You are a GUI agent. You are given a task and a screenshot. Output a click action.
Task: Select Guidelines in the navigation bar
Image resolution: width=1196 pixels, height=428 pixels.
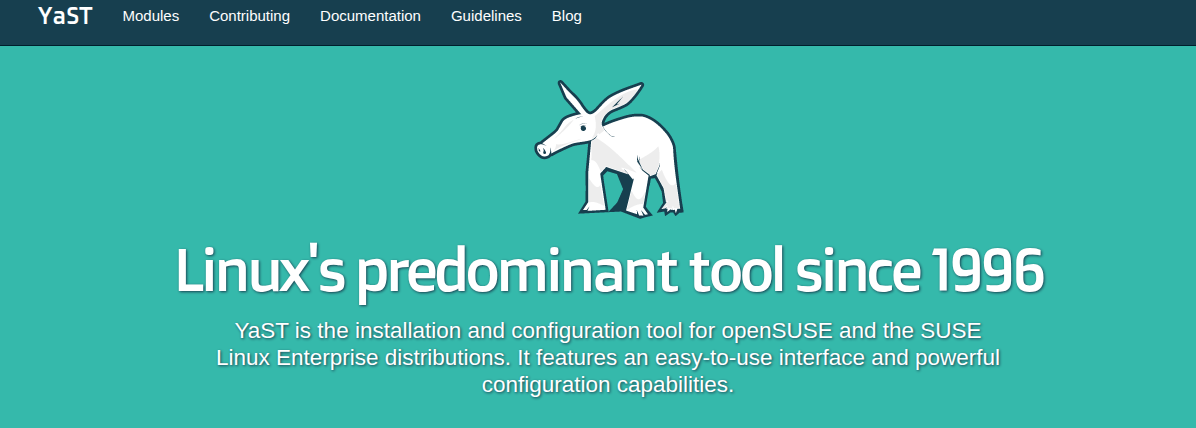(x=486, y=16)
